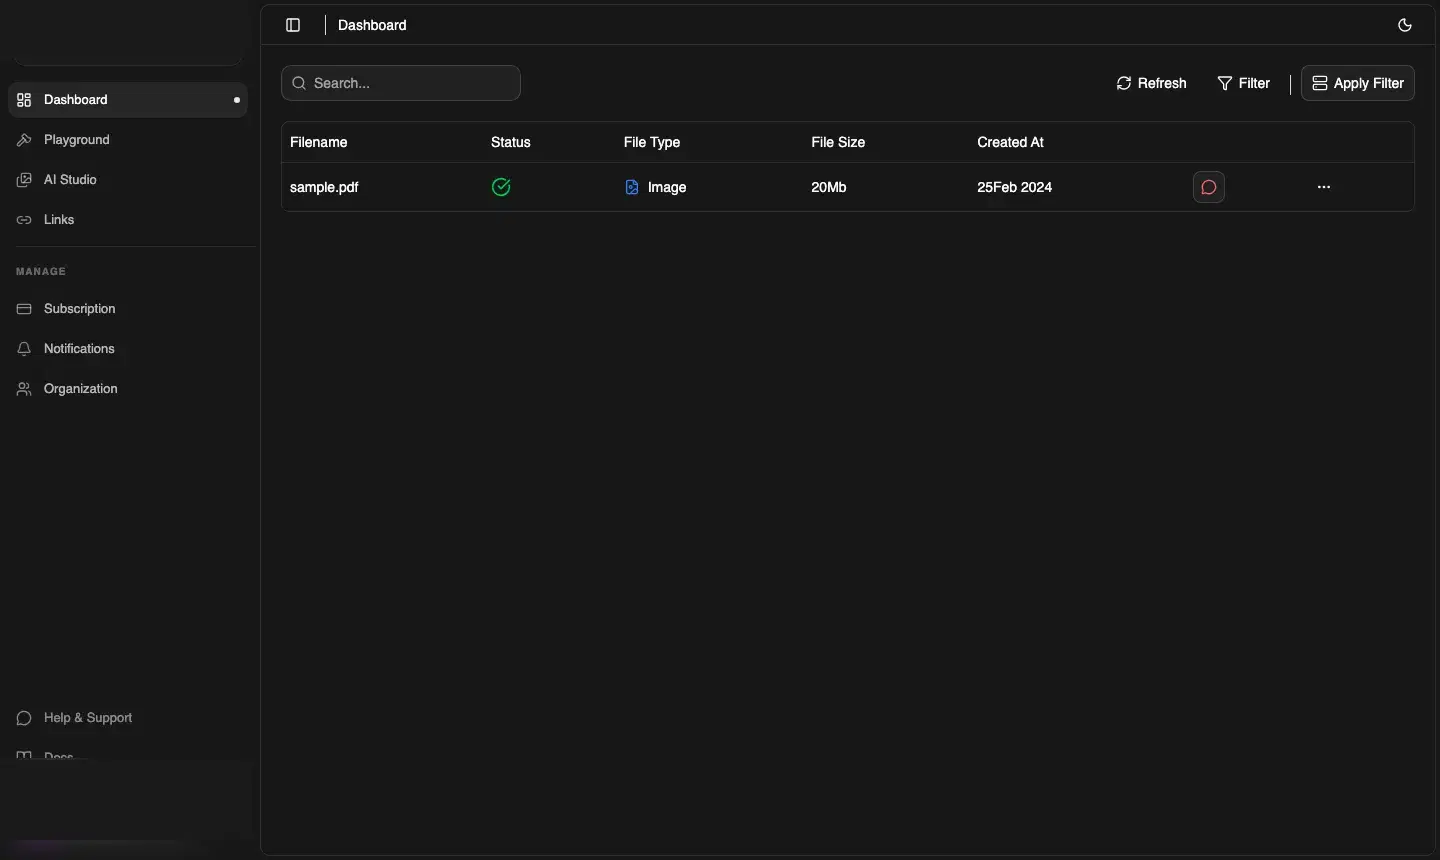Click the Created At column header
This screenshot has height=860, width=1440.
pos(1010,142)
